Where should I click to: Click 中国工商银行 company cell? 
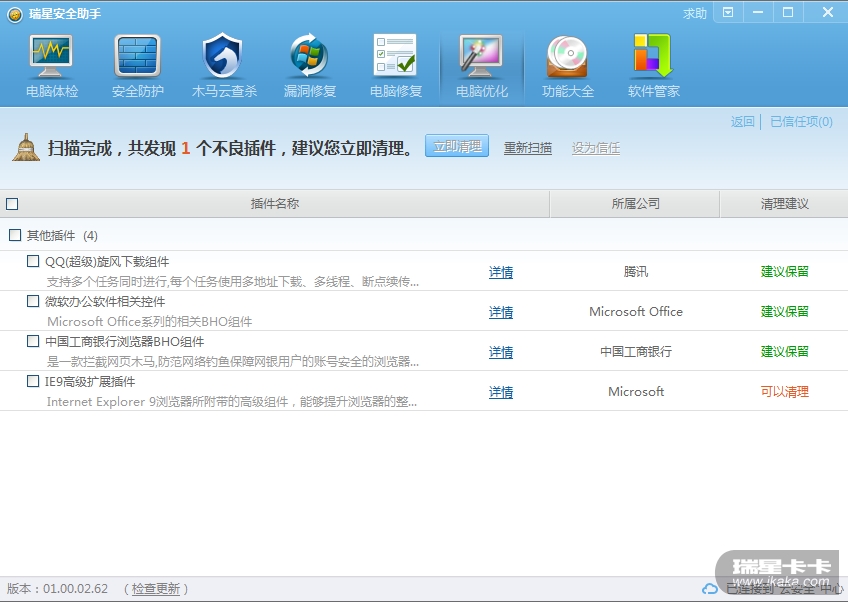636,352
